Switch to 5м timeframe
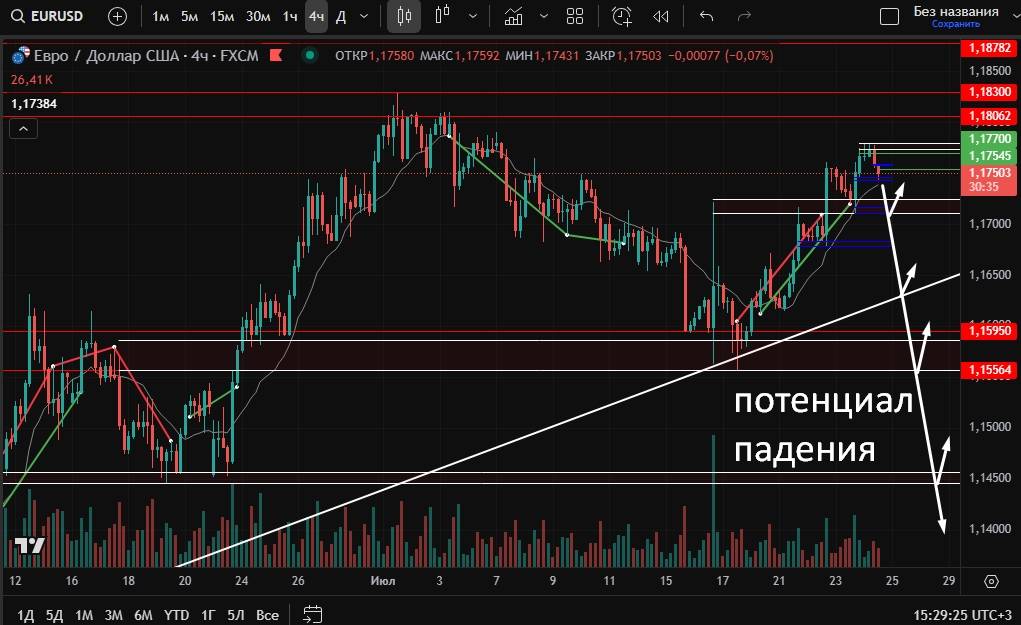1021x625 pixels. coord(189,16)
